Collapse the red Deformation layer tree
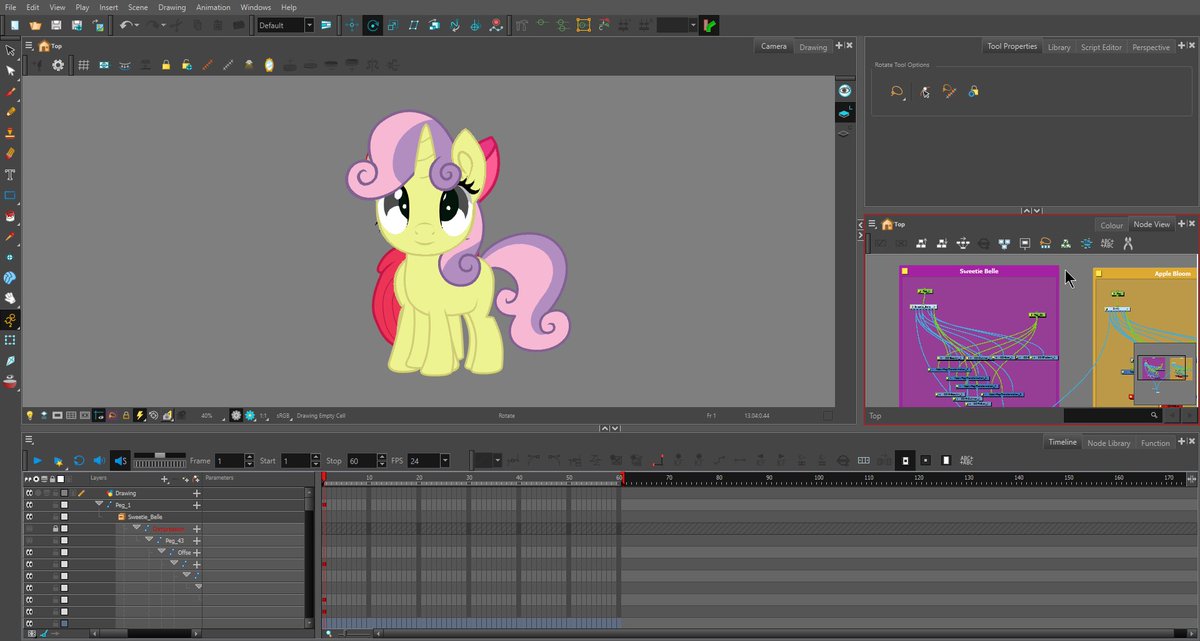Viewport: 1200px width, 641px height. pos(136,529)
